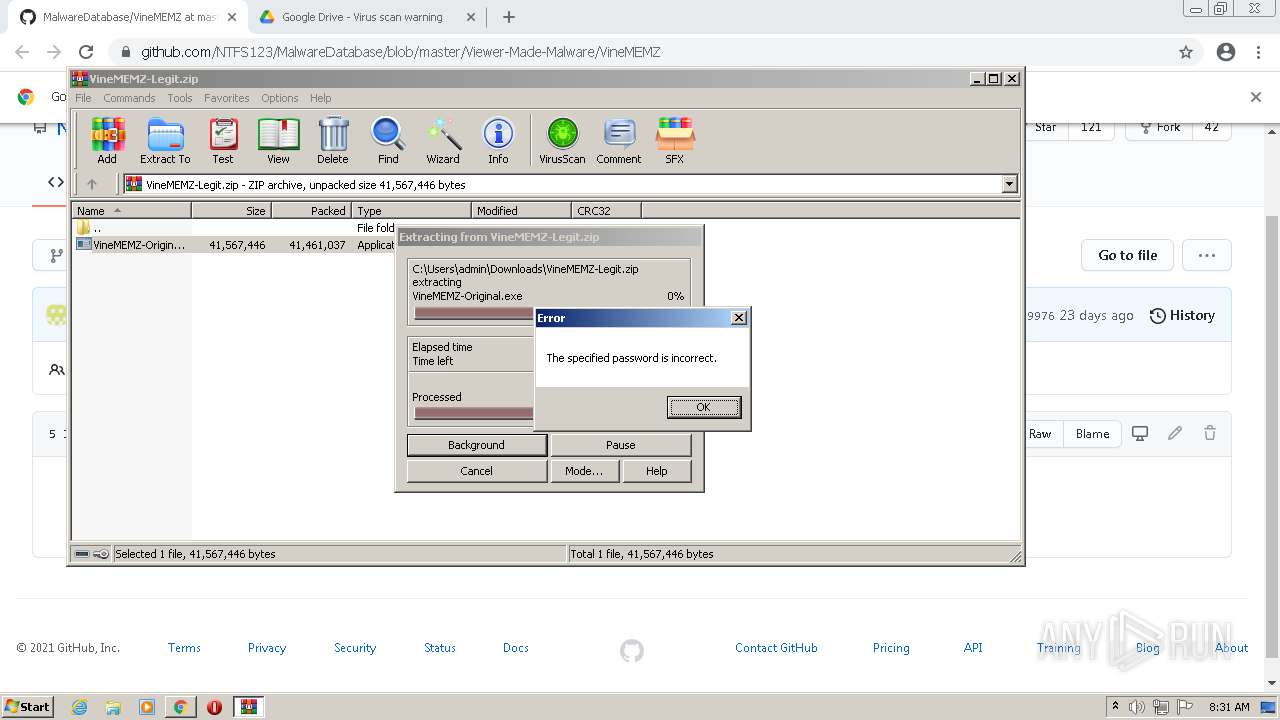
Task: Open Privacy link in GitHub footer
Action: pyautogui.click(x=267, y=648)
